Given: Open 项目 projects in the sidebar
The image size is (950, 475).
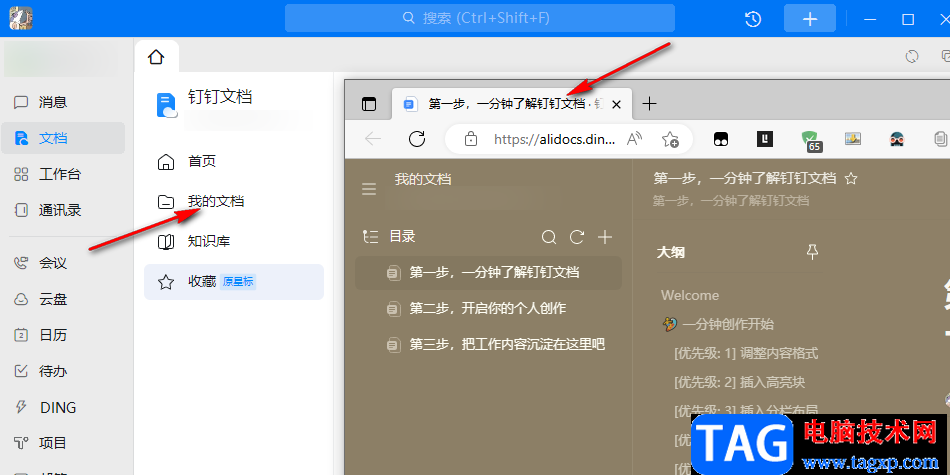Looking at the screenshot, I should (x=63, y=443).
